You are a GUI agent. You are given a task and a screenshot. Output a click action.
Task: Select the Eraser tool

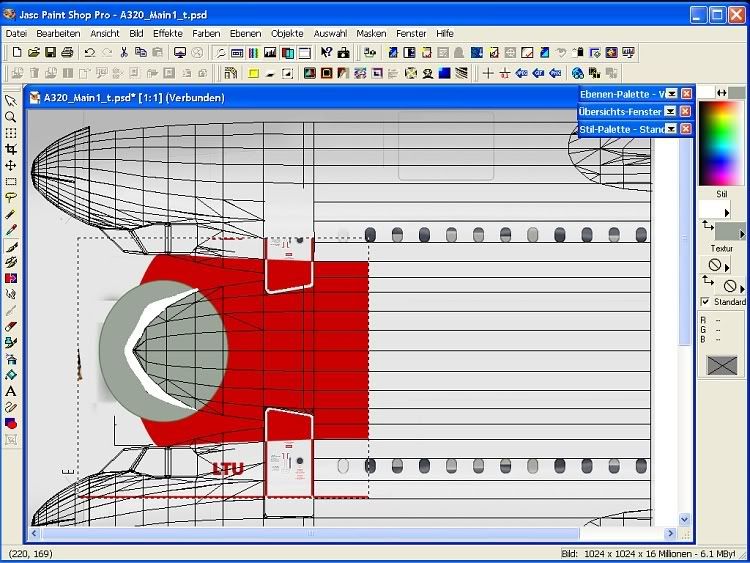pos(11,326)
